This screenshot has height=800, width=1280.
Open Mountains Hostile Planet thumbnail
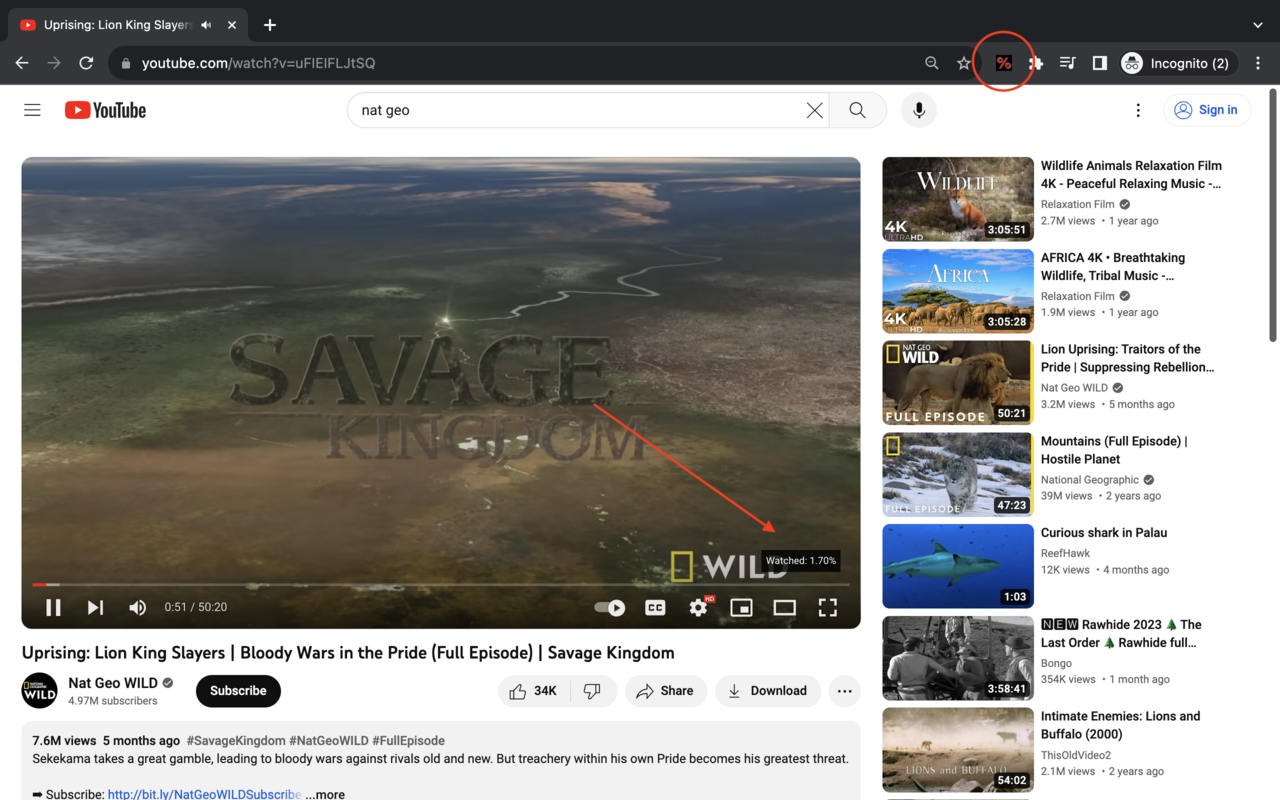(958, 474)
